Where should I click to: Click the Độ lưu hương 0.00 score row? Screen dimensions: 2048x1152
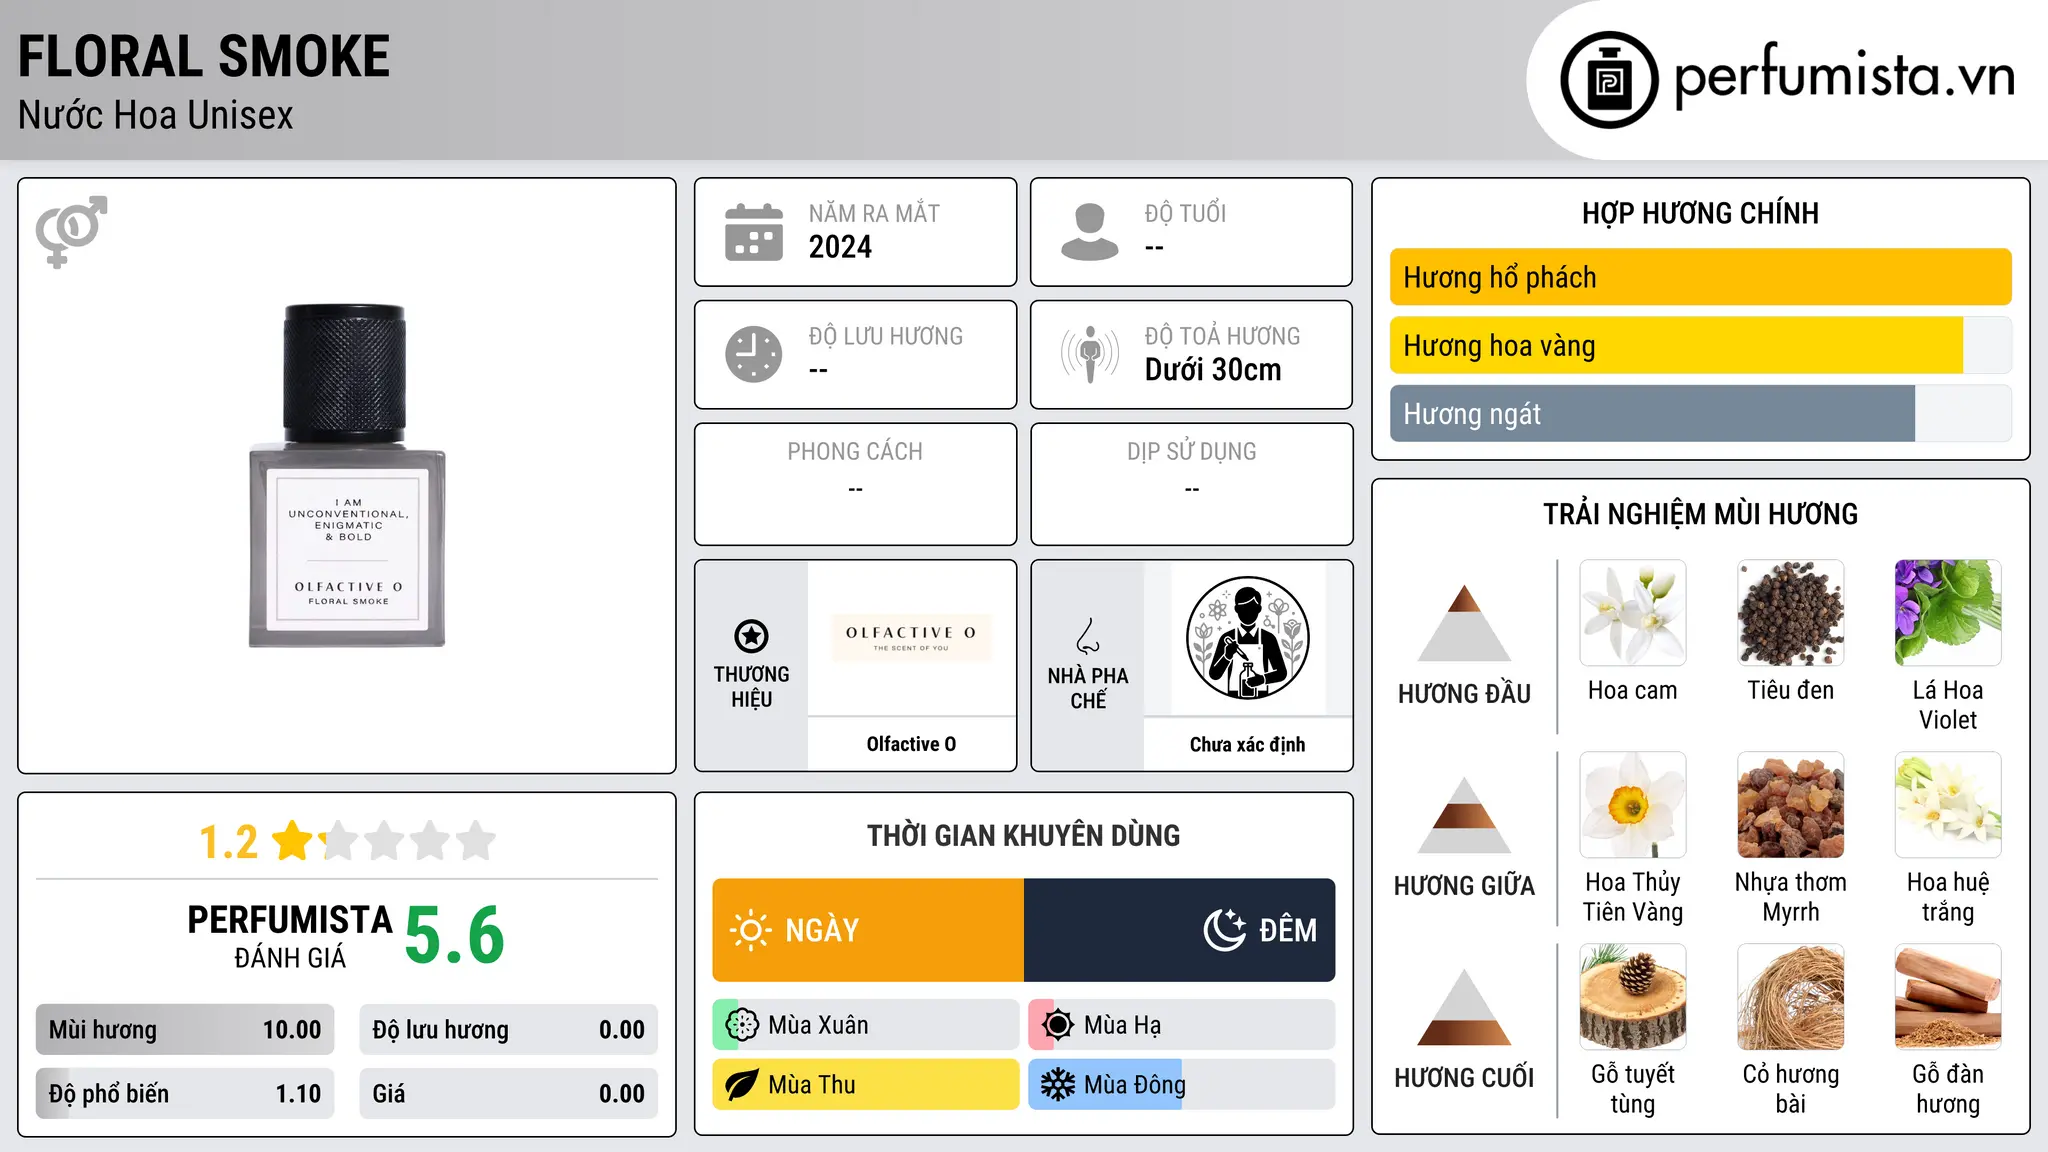[x=508, y=1030]
